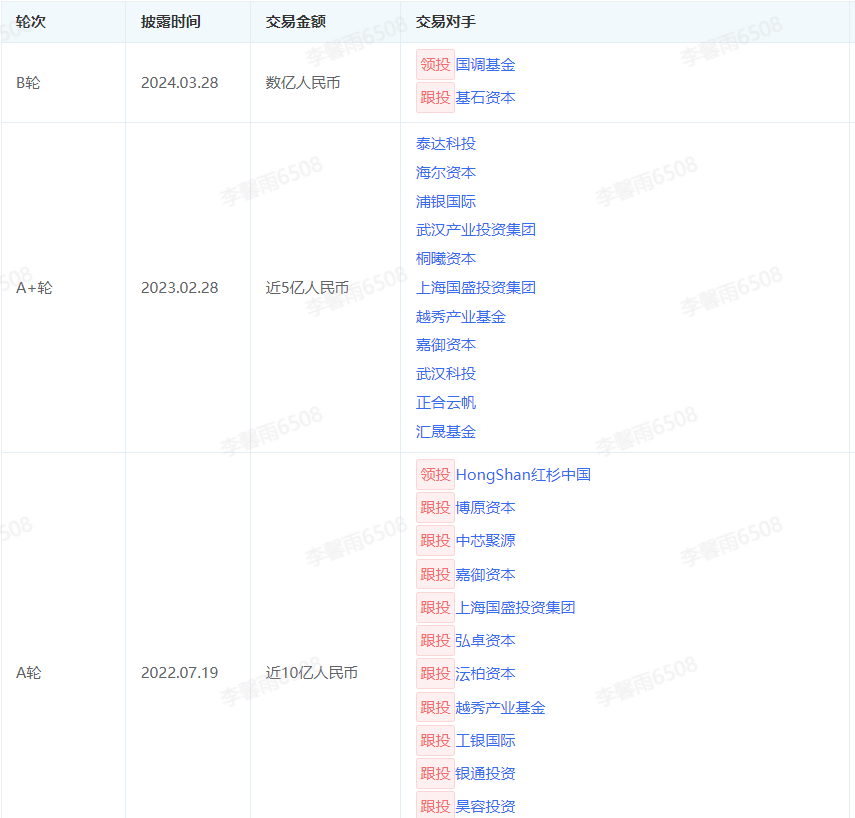
Task: Select the date 2022.07.19
Action: tap(179, 673)
